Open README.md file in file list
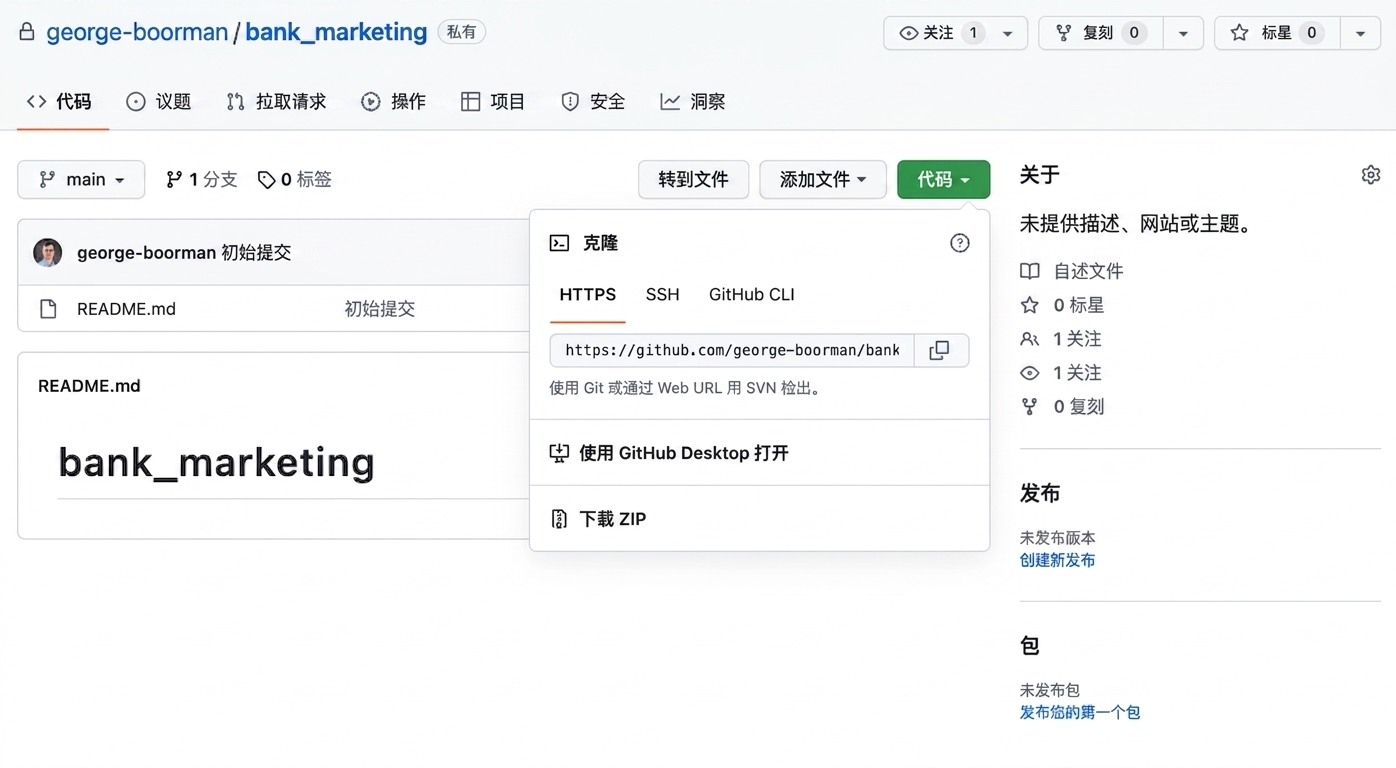The image size is (1396, 768). coord(126,309)
